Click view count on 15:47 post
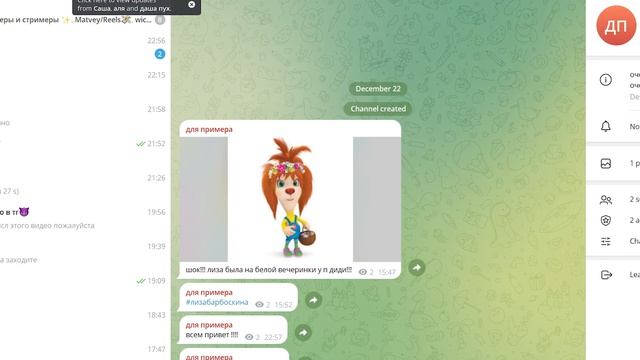Screen dimensions: 640x360 [x=366, y=272]
